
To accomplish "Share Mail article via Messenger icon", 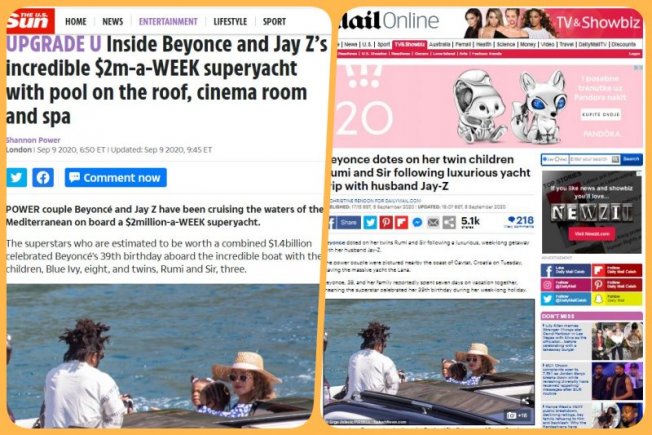I will pyautogui.click(x=417, y=222).
